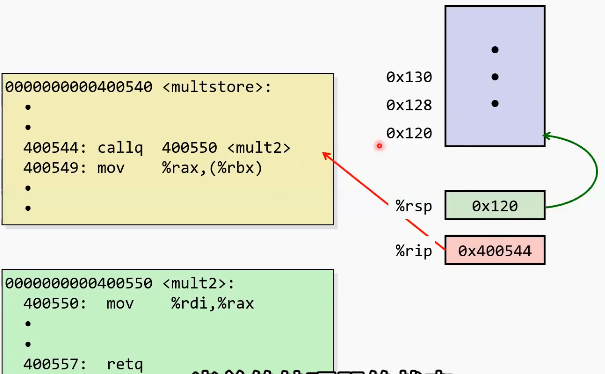The image size is (605, 374).
Task: Click the red laser pointer dot
Action: (x=379, y=146)
